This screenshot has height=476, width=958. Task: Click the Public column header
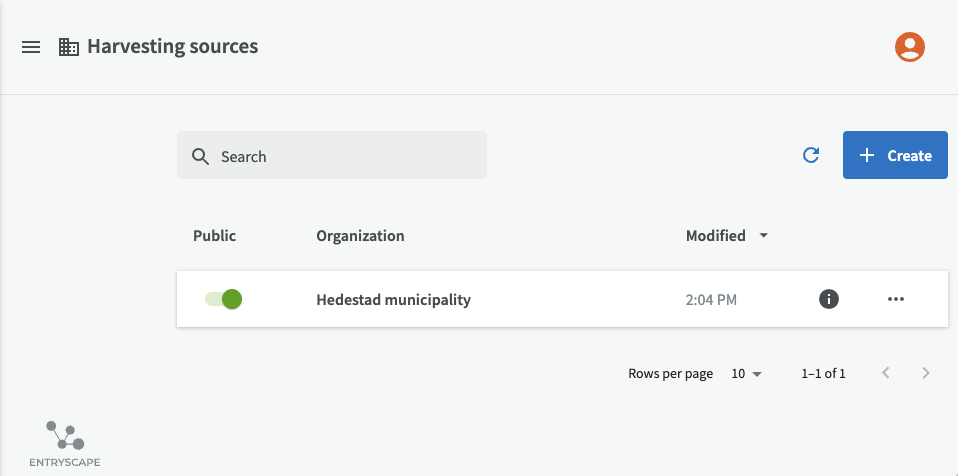click(214, 236)
